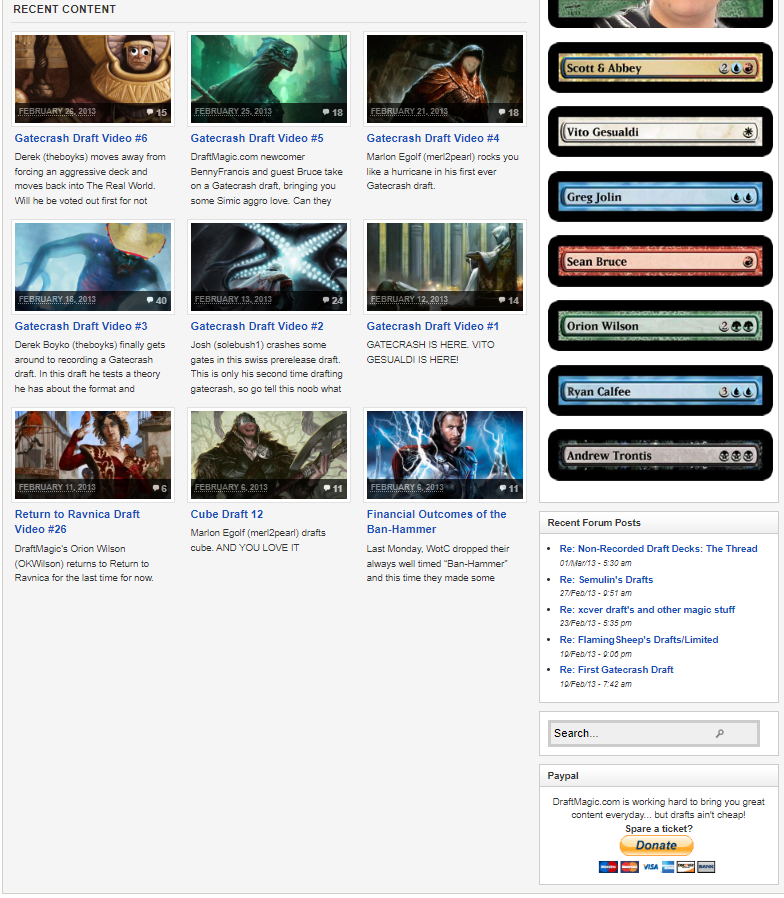The height and width of the screenshot is (898, 784).
Task: Click the Gatecrash Draft Video #3 title
Action: 81,326
